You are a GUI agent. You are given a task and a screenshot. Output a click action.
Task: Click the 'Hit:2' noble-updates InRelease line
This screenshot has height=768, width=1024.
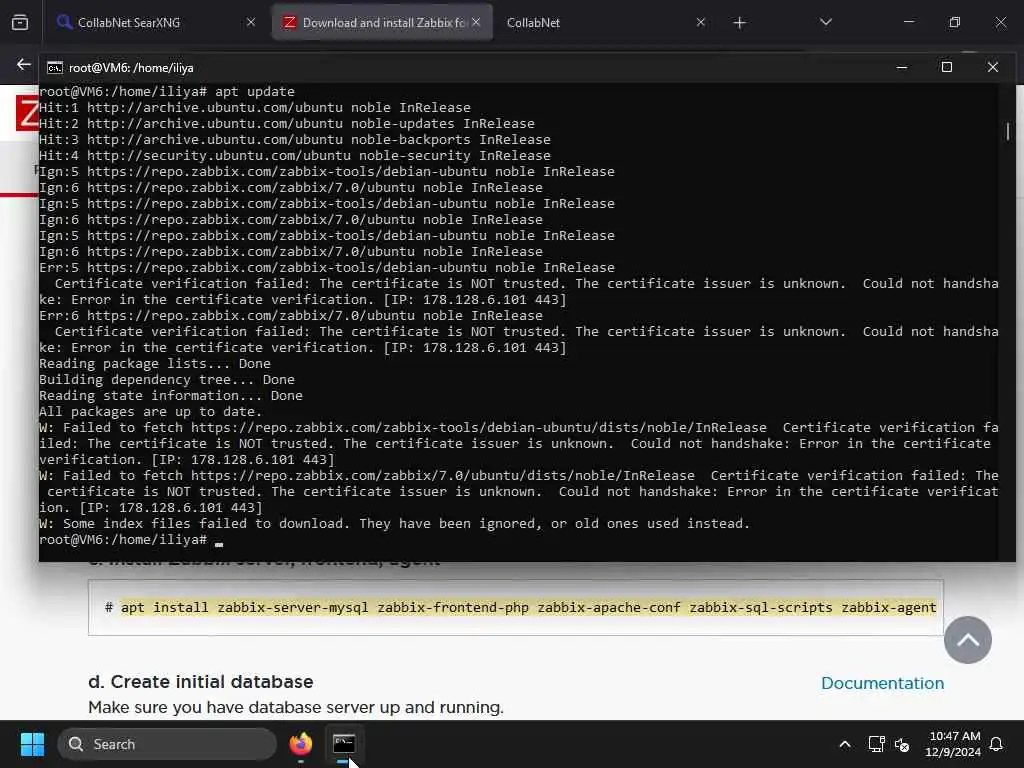pyautogui.click(x=287, y=123)
